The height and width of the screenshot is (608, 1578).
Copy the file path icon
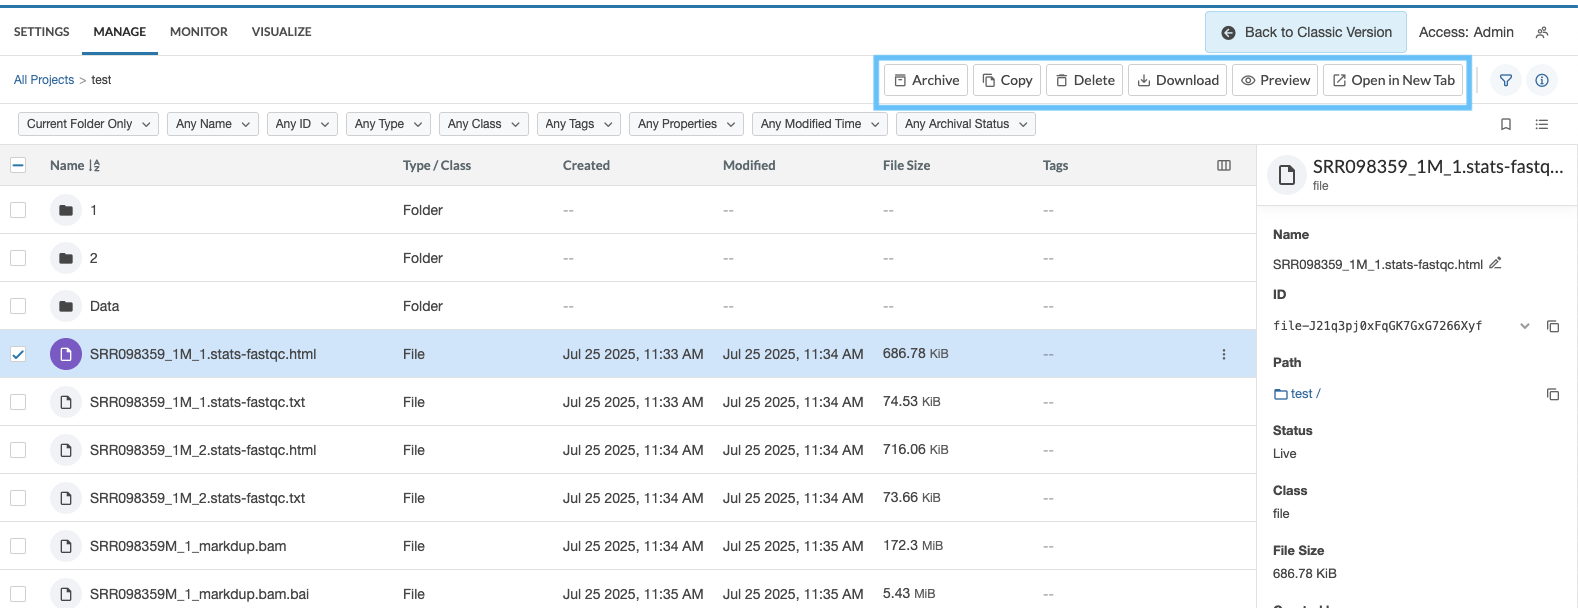tap(1553, 394)
